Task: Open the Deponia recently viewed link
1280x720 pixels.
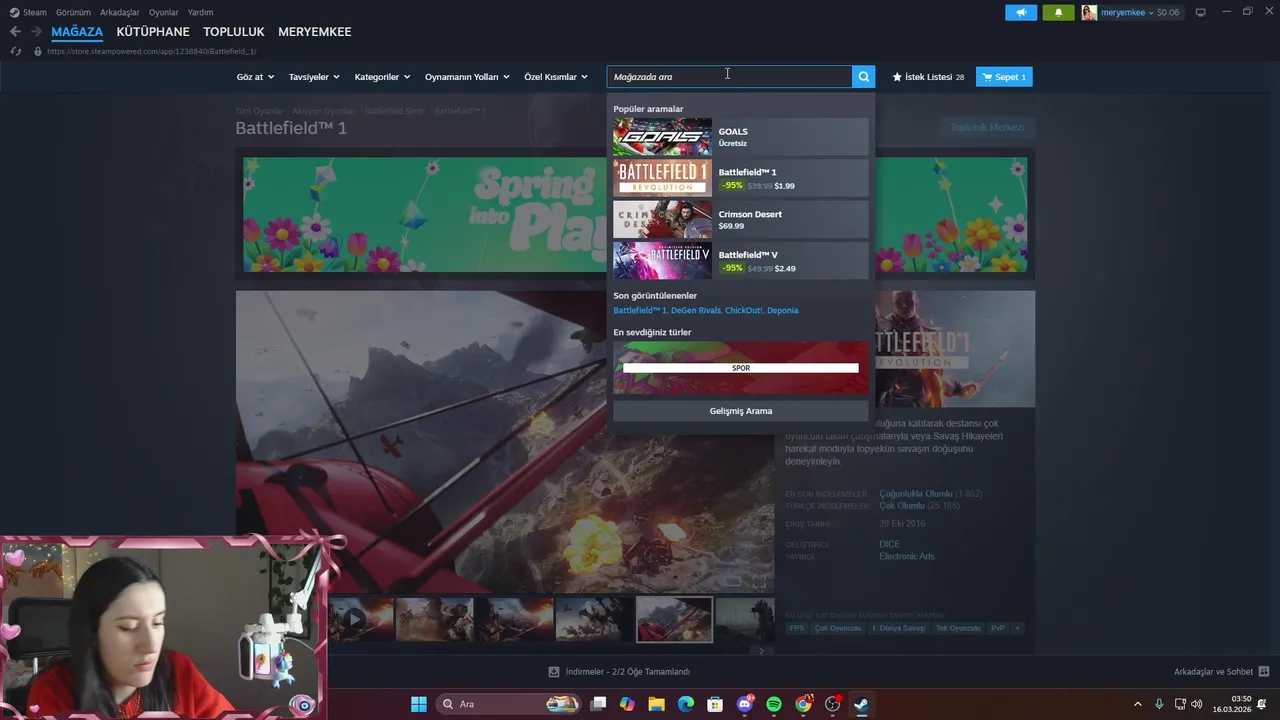Action: coord(783,310)
